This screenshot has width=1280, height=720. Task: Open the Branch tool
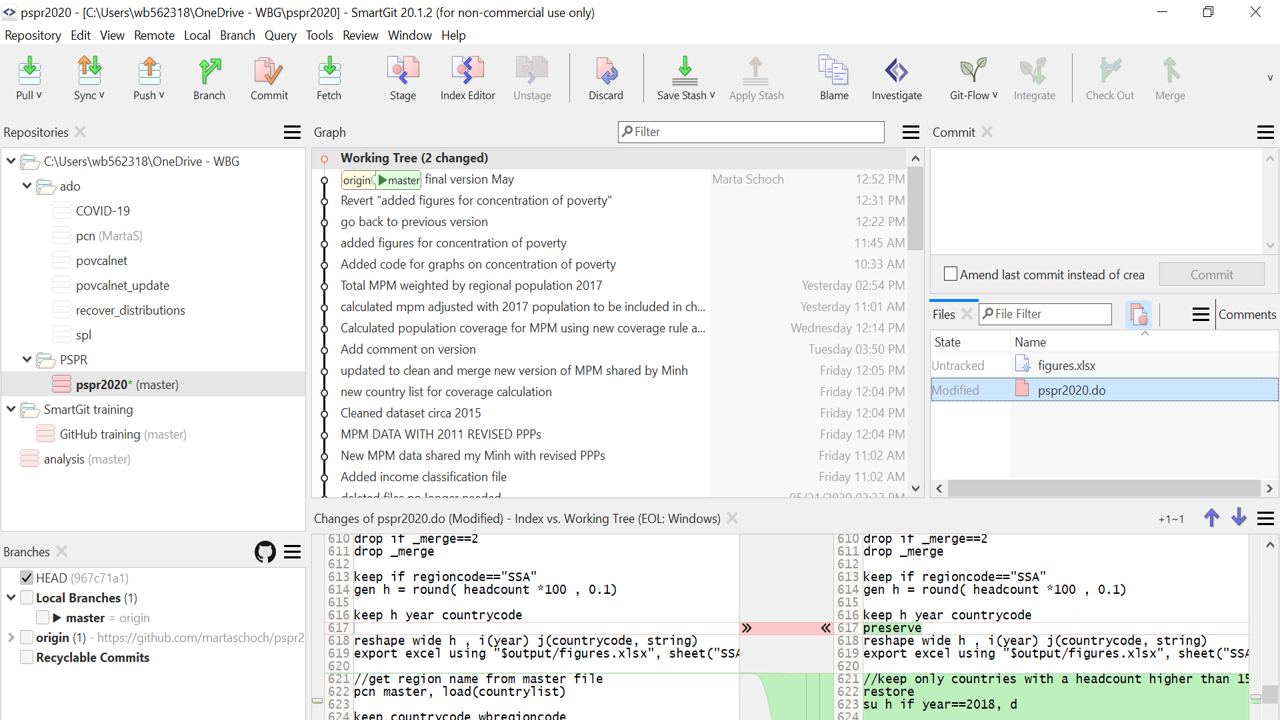pos(209,78)
